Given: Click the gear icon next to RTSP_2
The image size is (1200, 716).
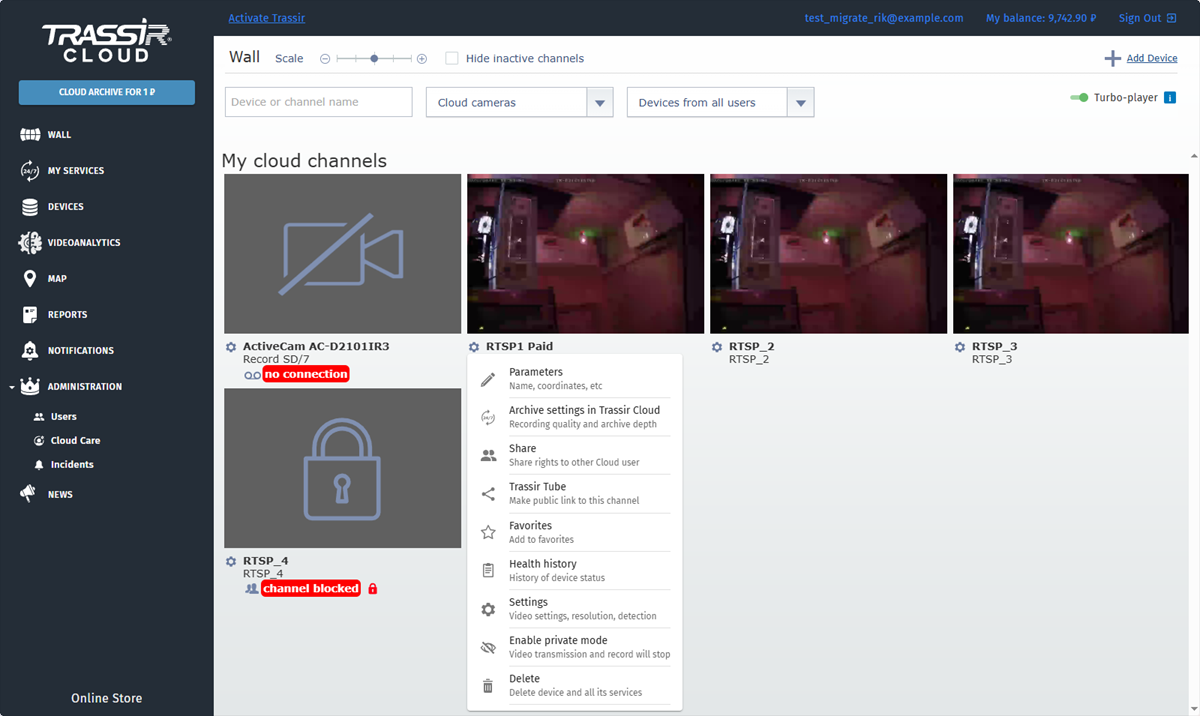Looking at the screenshot, I should (x=717, y=347).
